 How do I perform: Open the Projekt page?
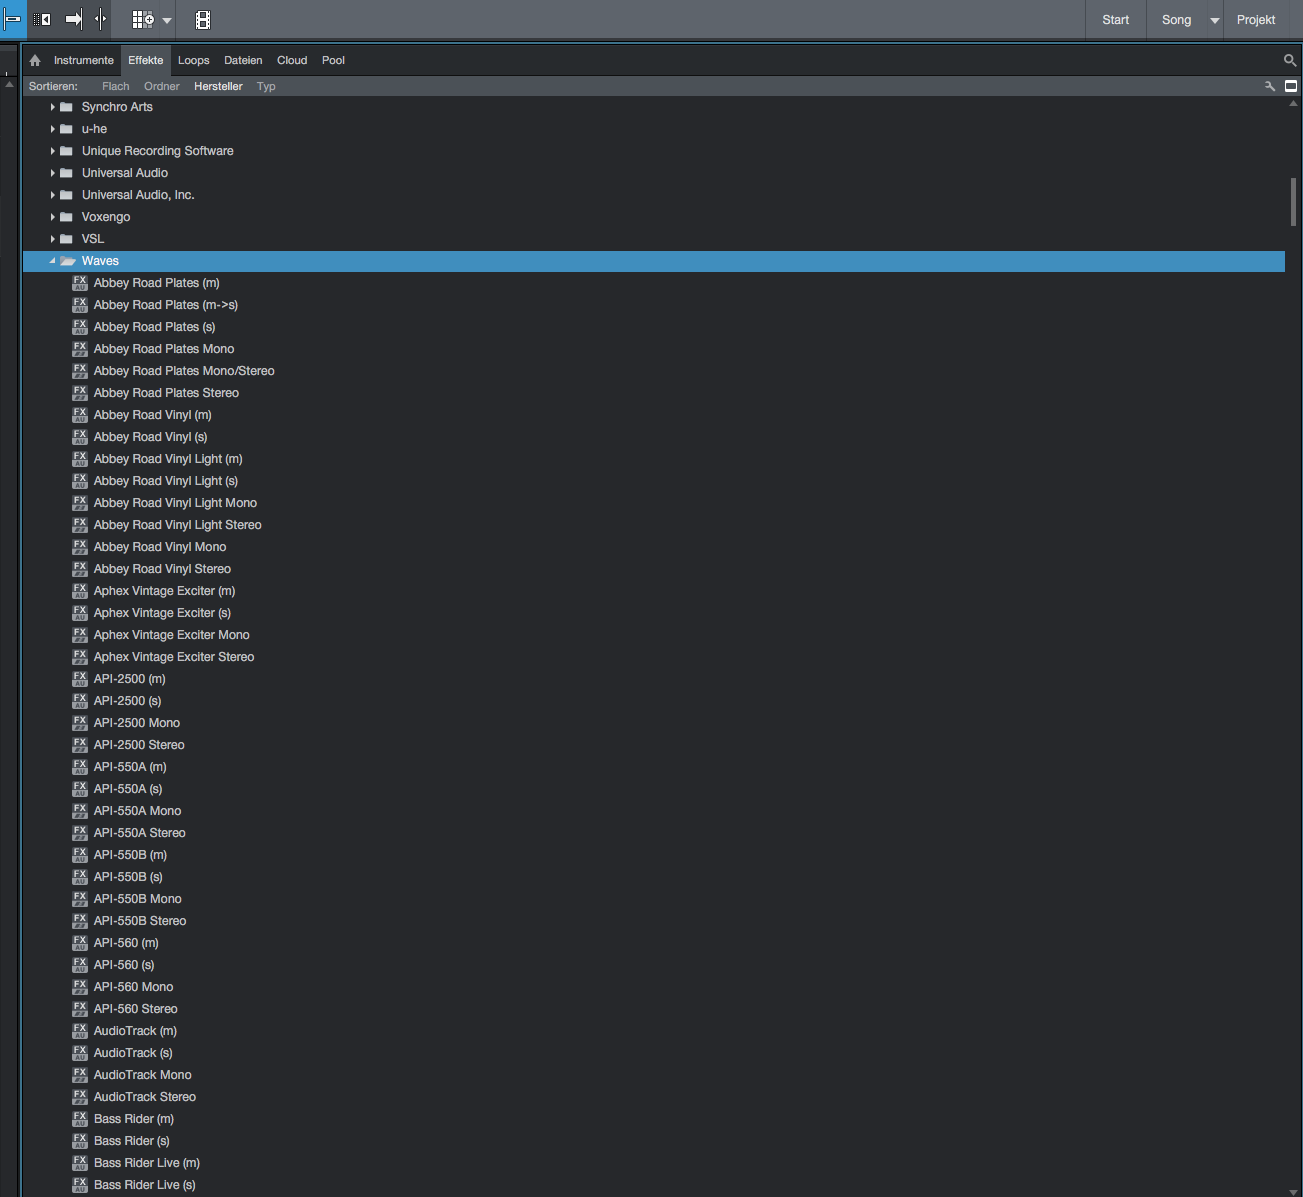click(x=1256, y=20)
